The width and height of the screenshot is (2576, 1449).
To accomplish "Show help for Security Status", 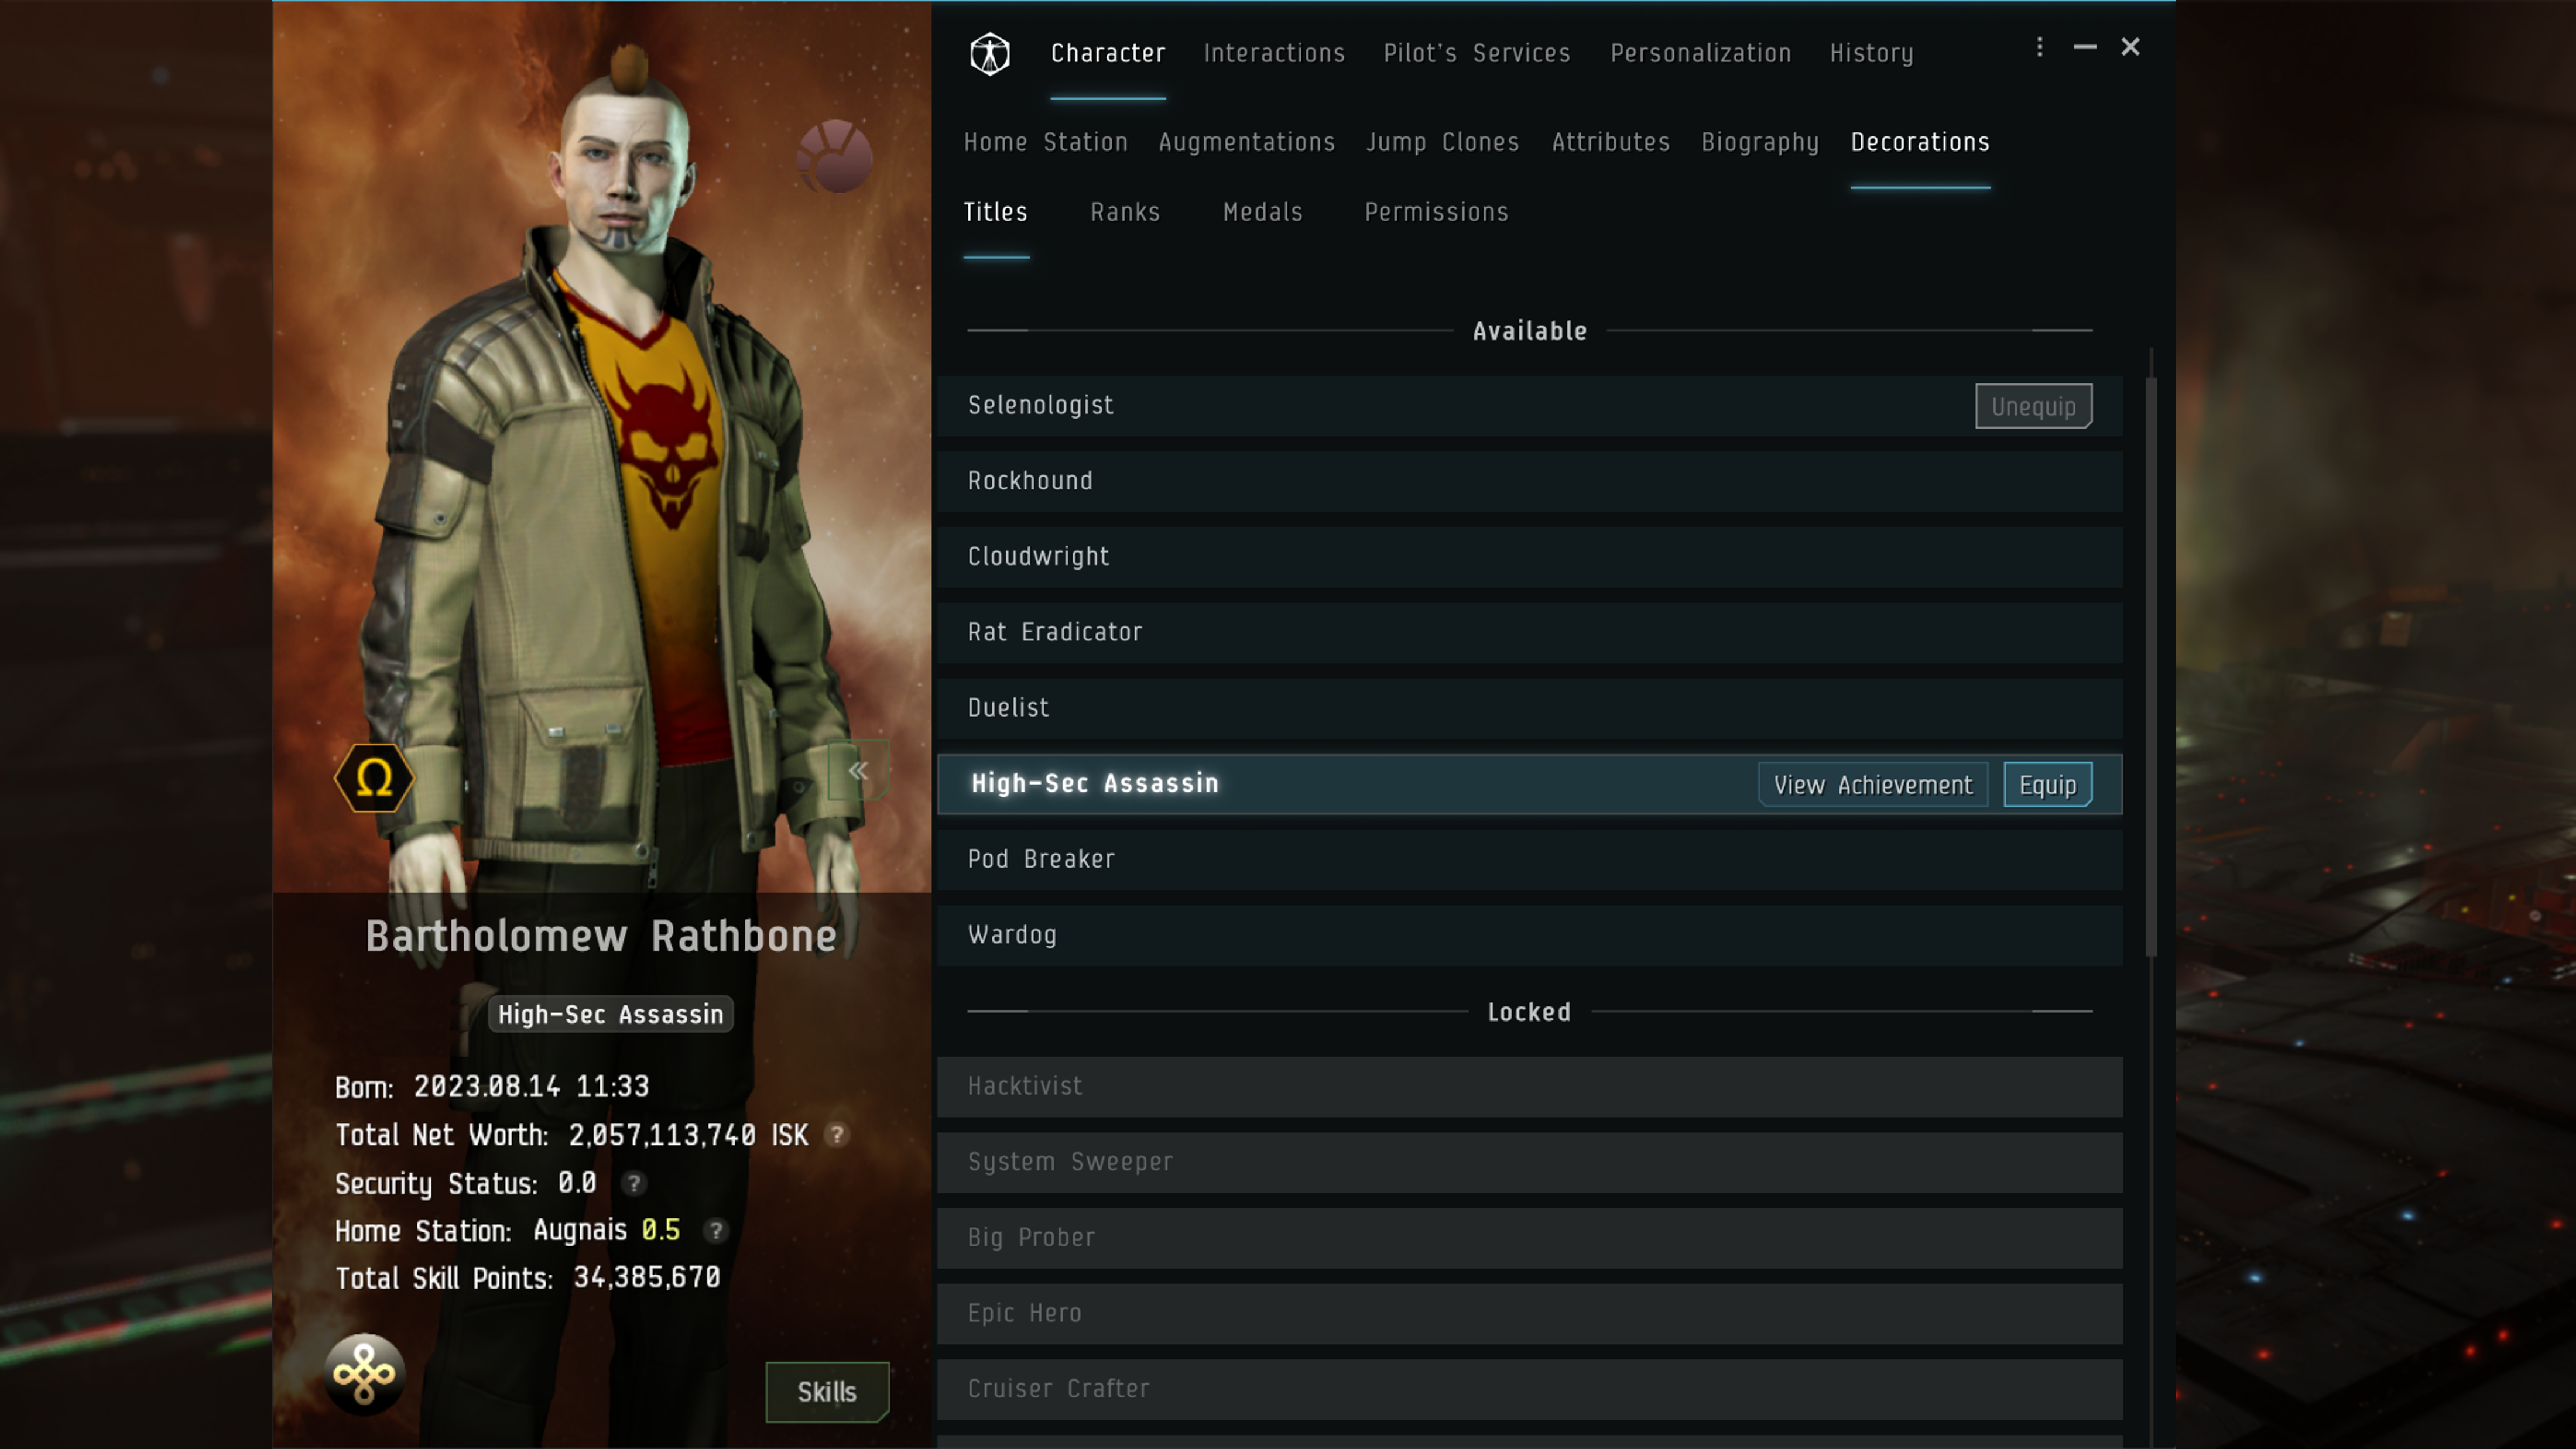I will 633,1183.
